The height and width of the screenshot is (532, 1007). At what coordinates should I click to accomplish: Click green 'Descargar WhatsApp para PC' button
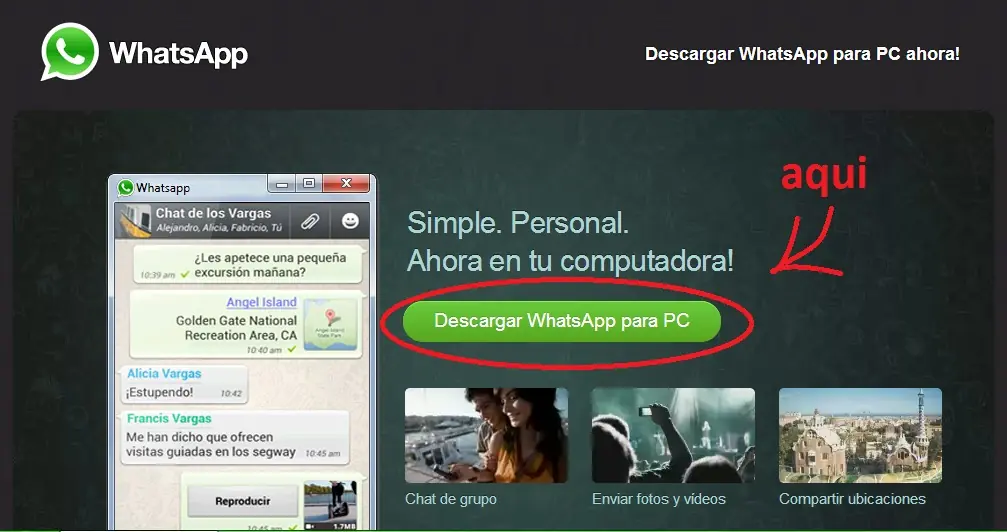click(x=562, y=321)
